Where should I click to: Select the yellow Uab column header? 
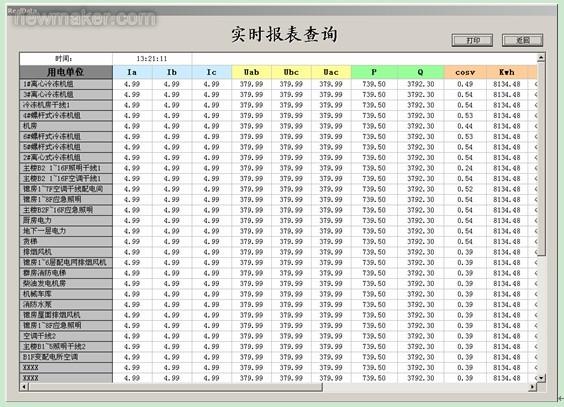[251, 72]
